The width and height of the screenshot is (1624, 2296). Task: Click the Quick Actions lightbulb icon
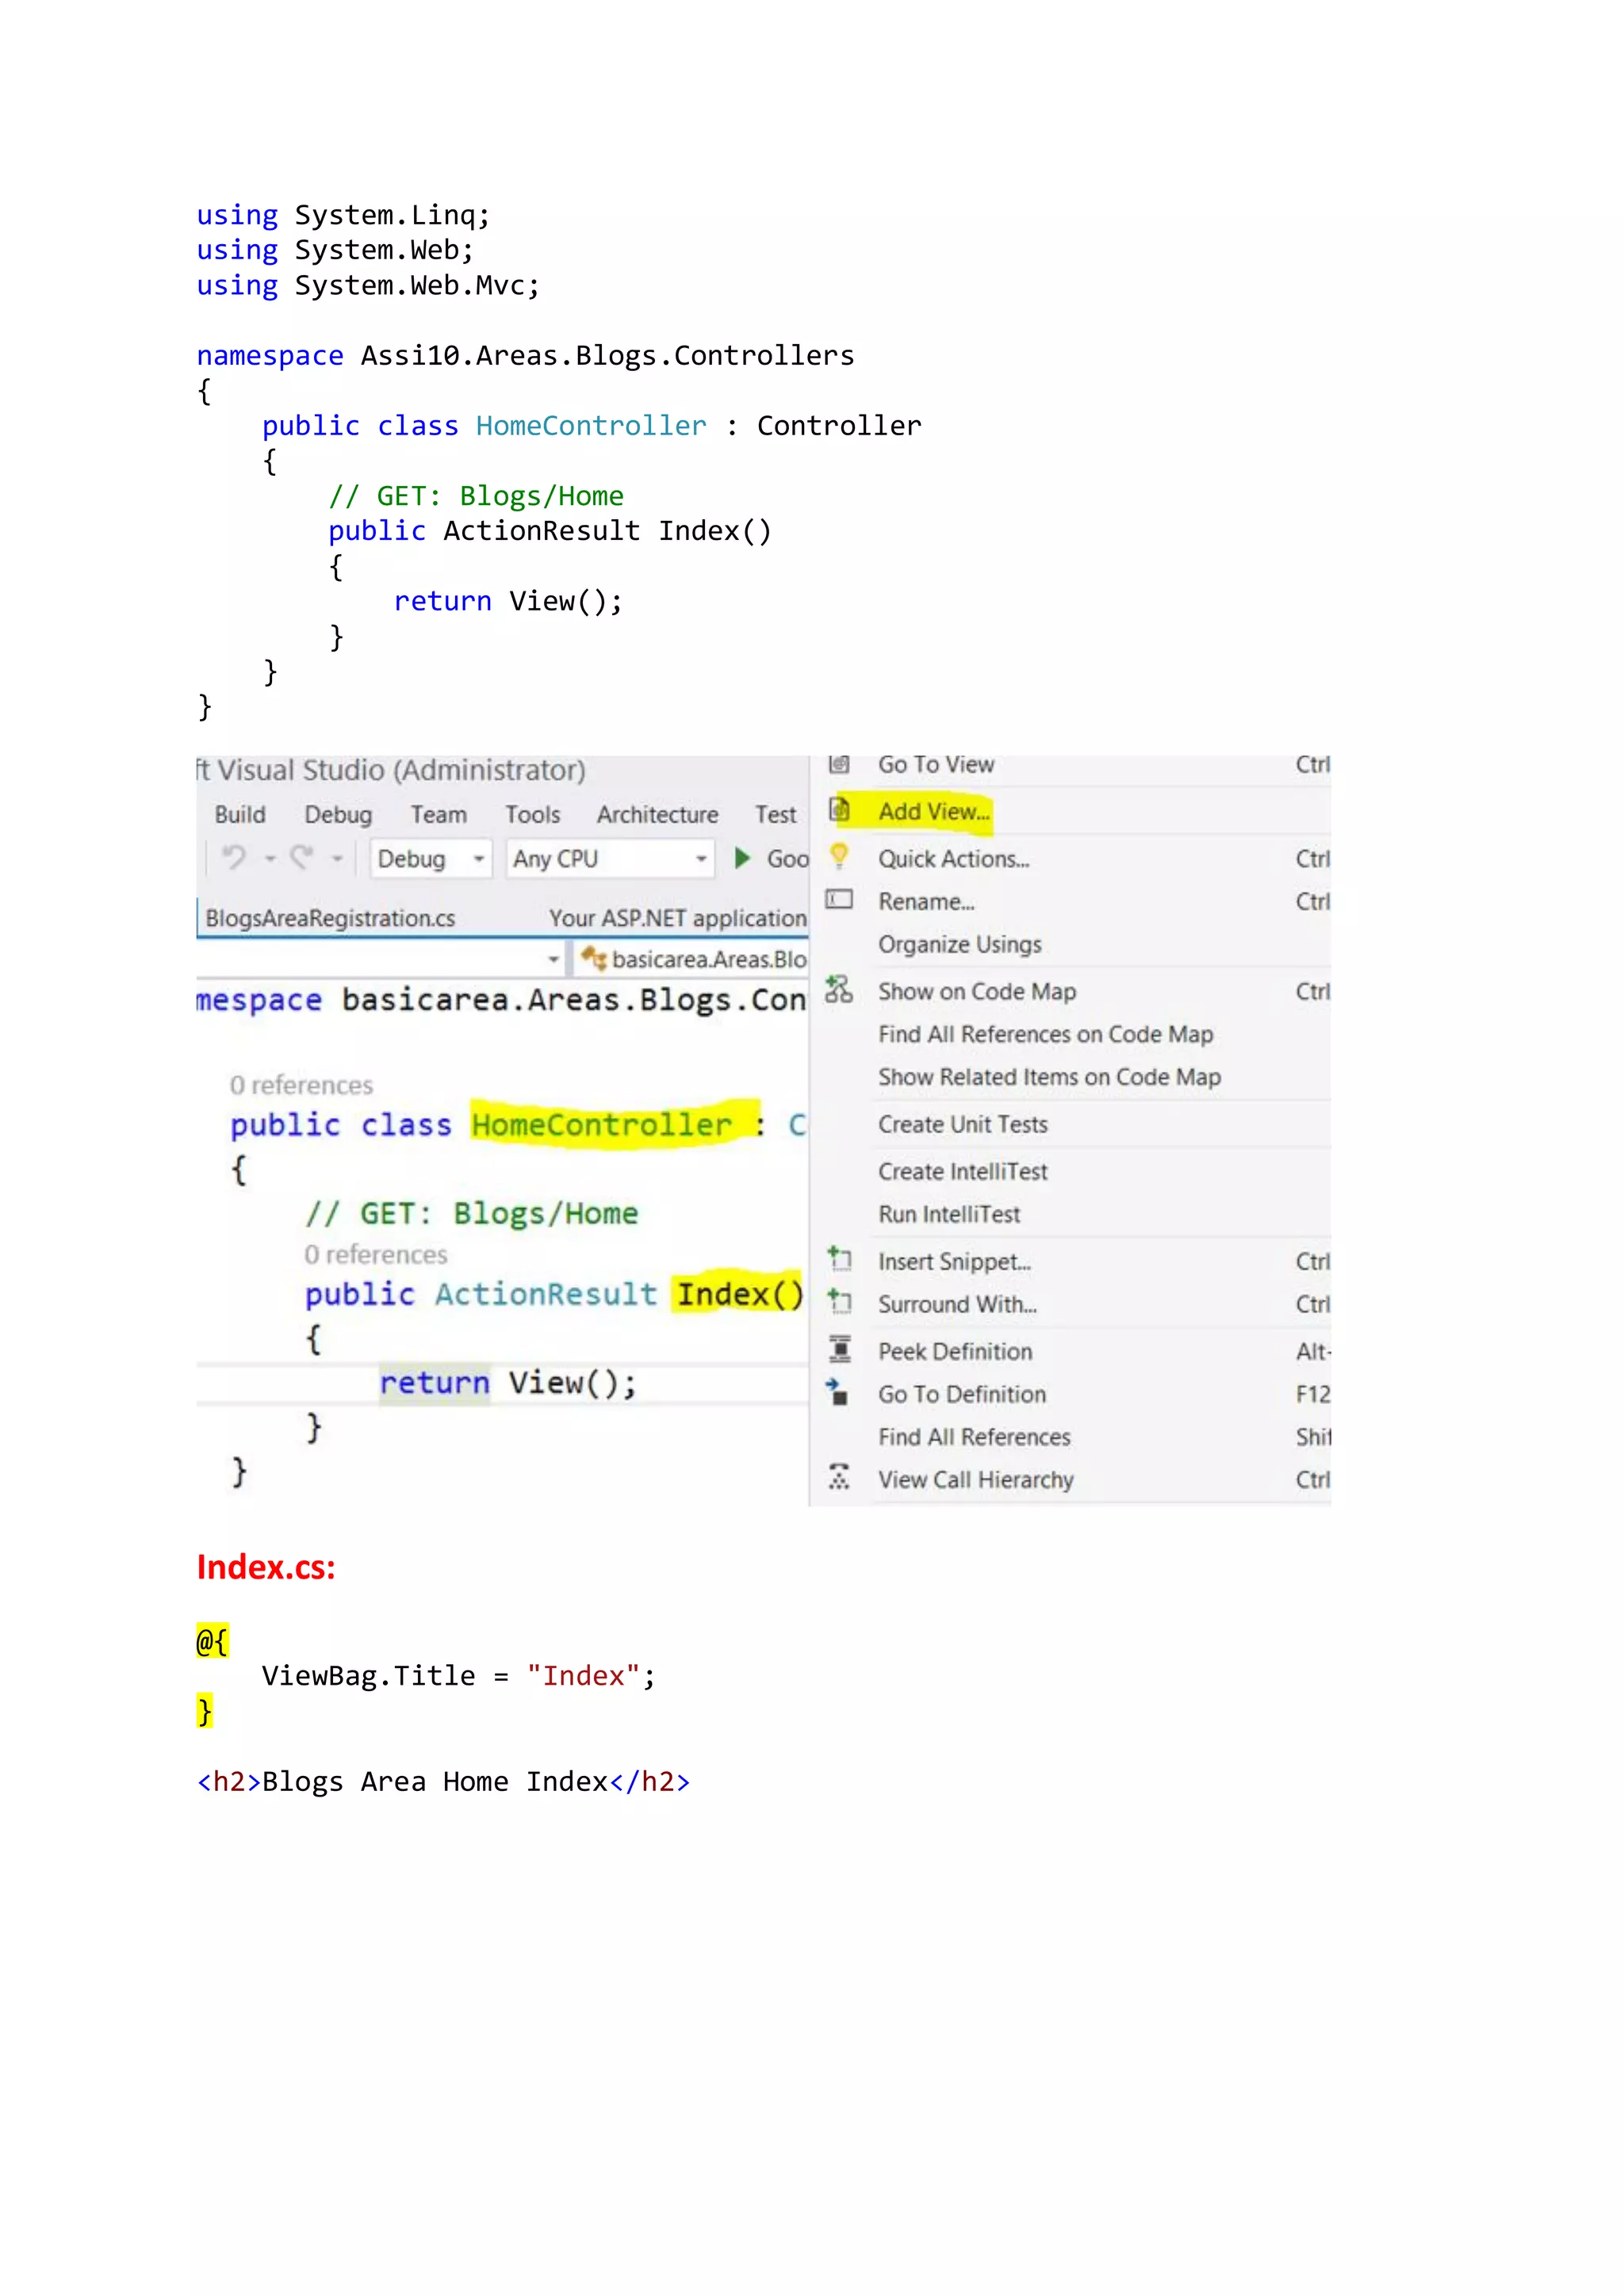pos(839,856)
